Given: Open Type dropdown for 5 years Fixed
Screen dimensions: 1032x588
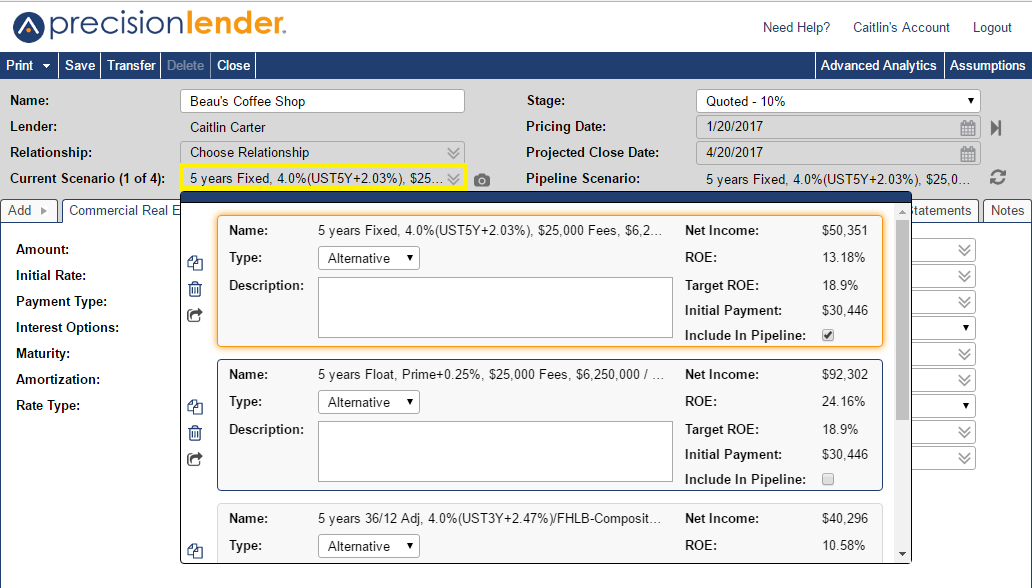Looking at the screenshot, I should 369,258.
